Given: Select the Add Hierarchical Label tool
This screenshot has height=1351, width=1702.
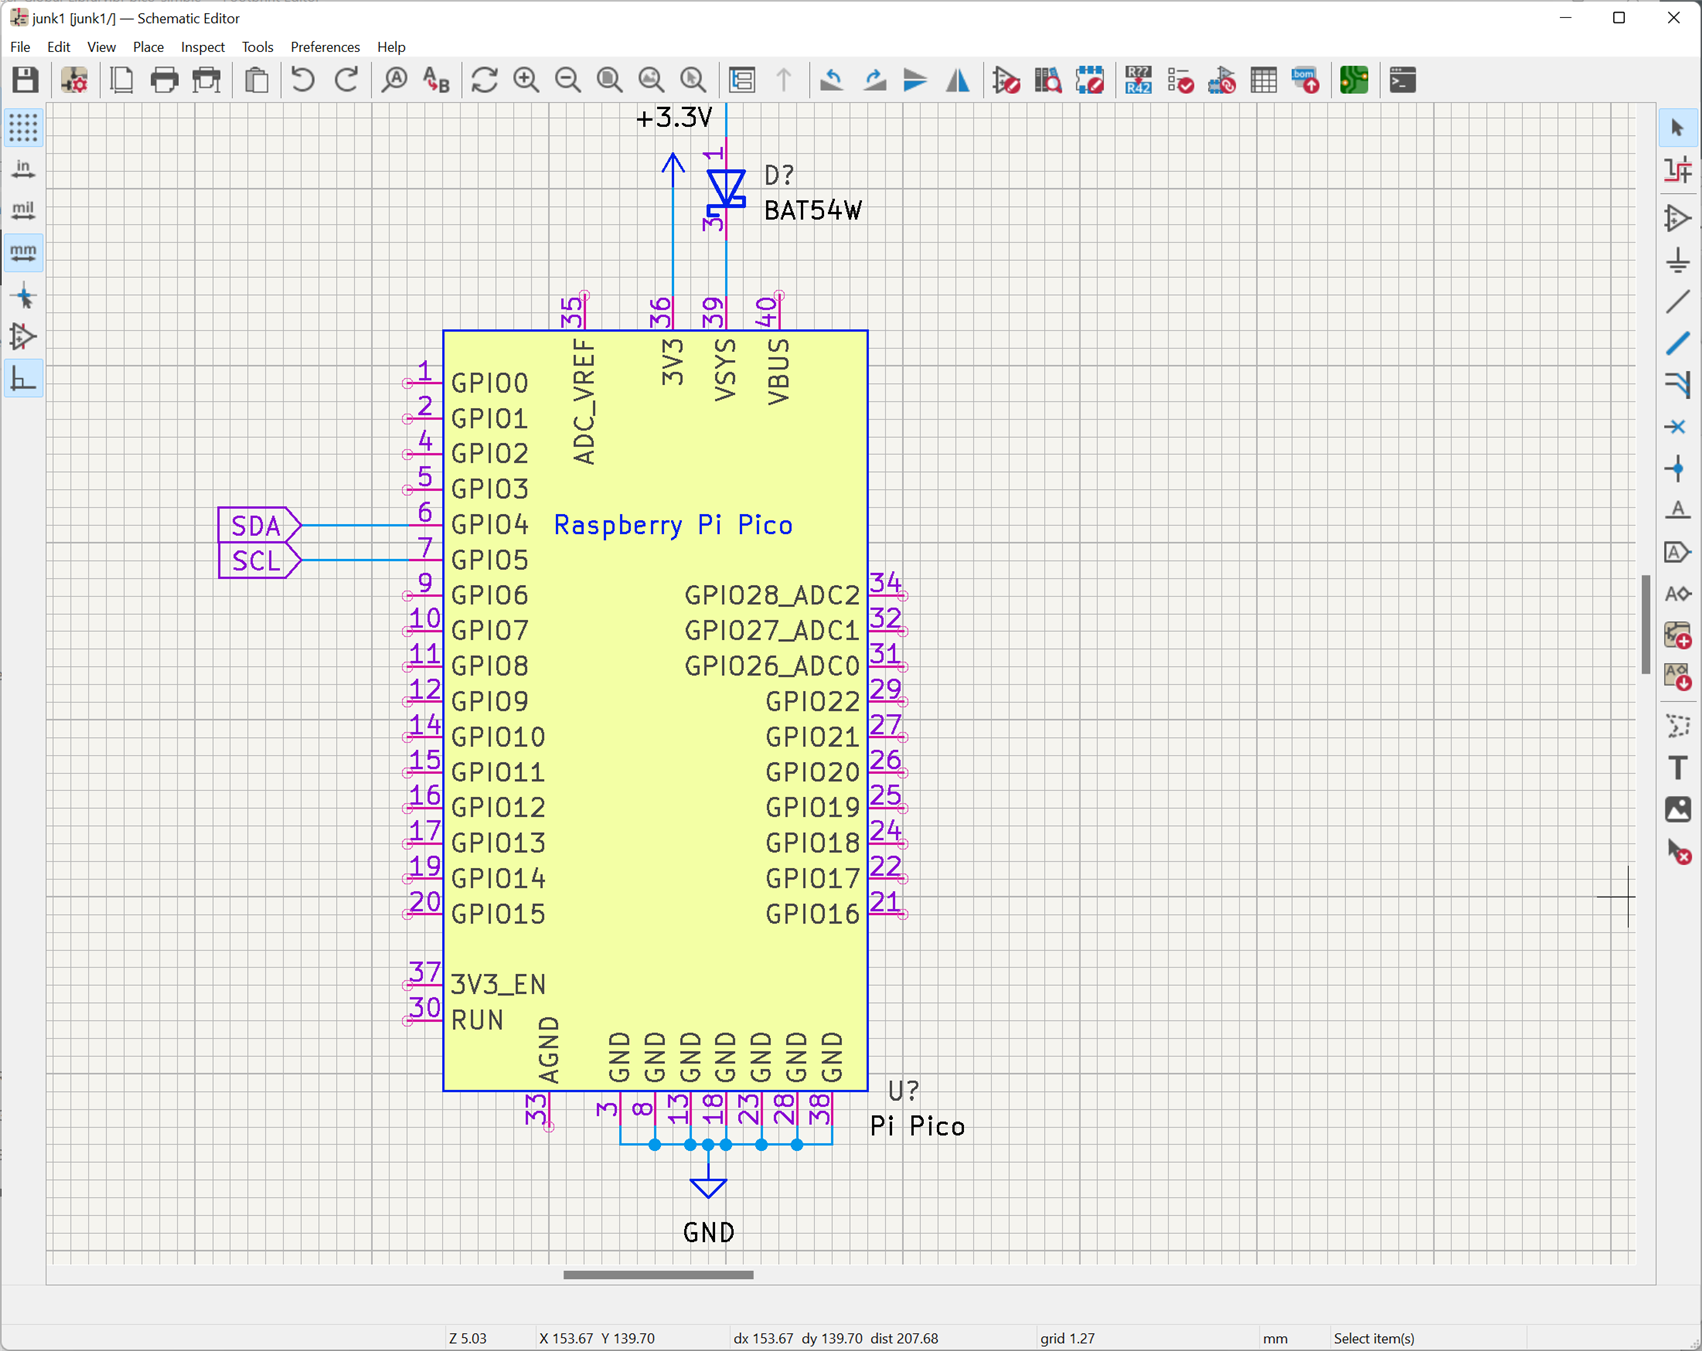Looking at the screenshot, I should pos(1678,593).
